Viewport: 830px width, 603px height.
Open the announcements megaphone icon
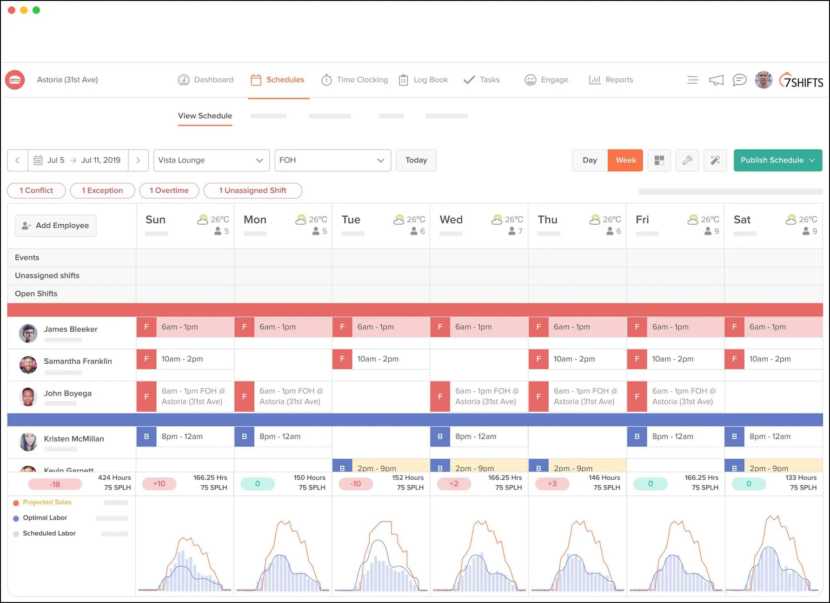point(716,80)
